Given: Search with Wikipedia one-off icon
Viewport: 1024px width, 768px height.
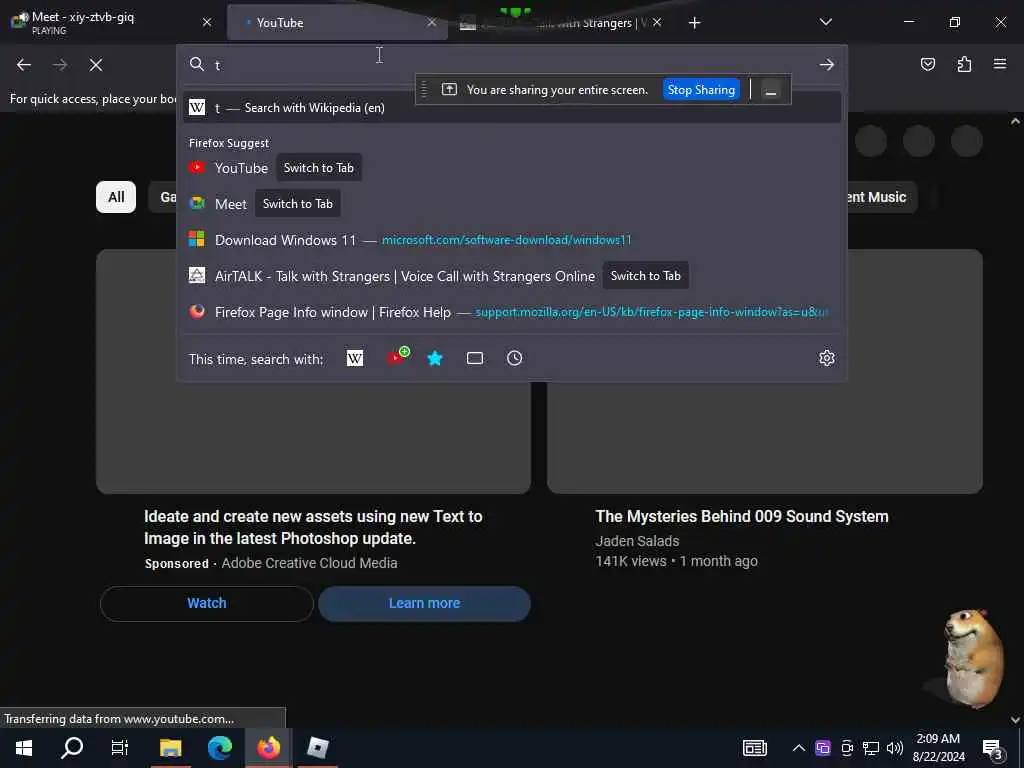Looking at the screenshot, I should 355,359.
